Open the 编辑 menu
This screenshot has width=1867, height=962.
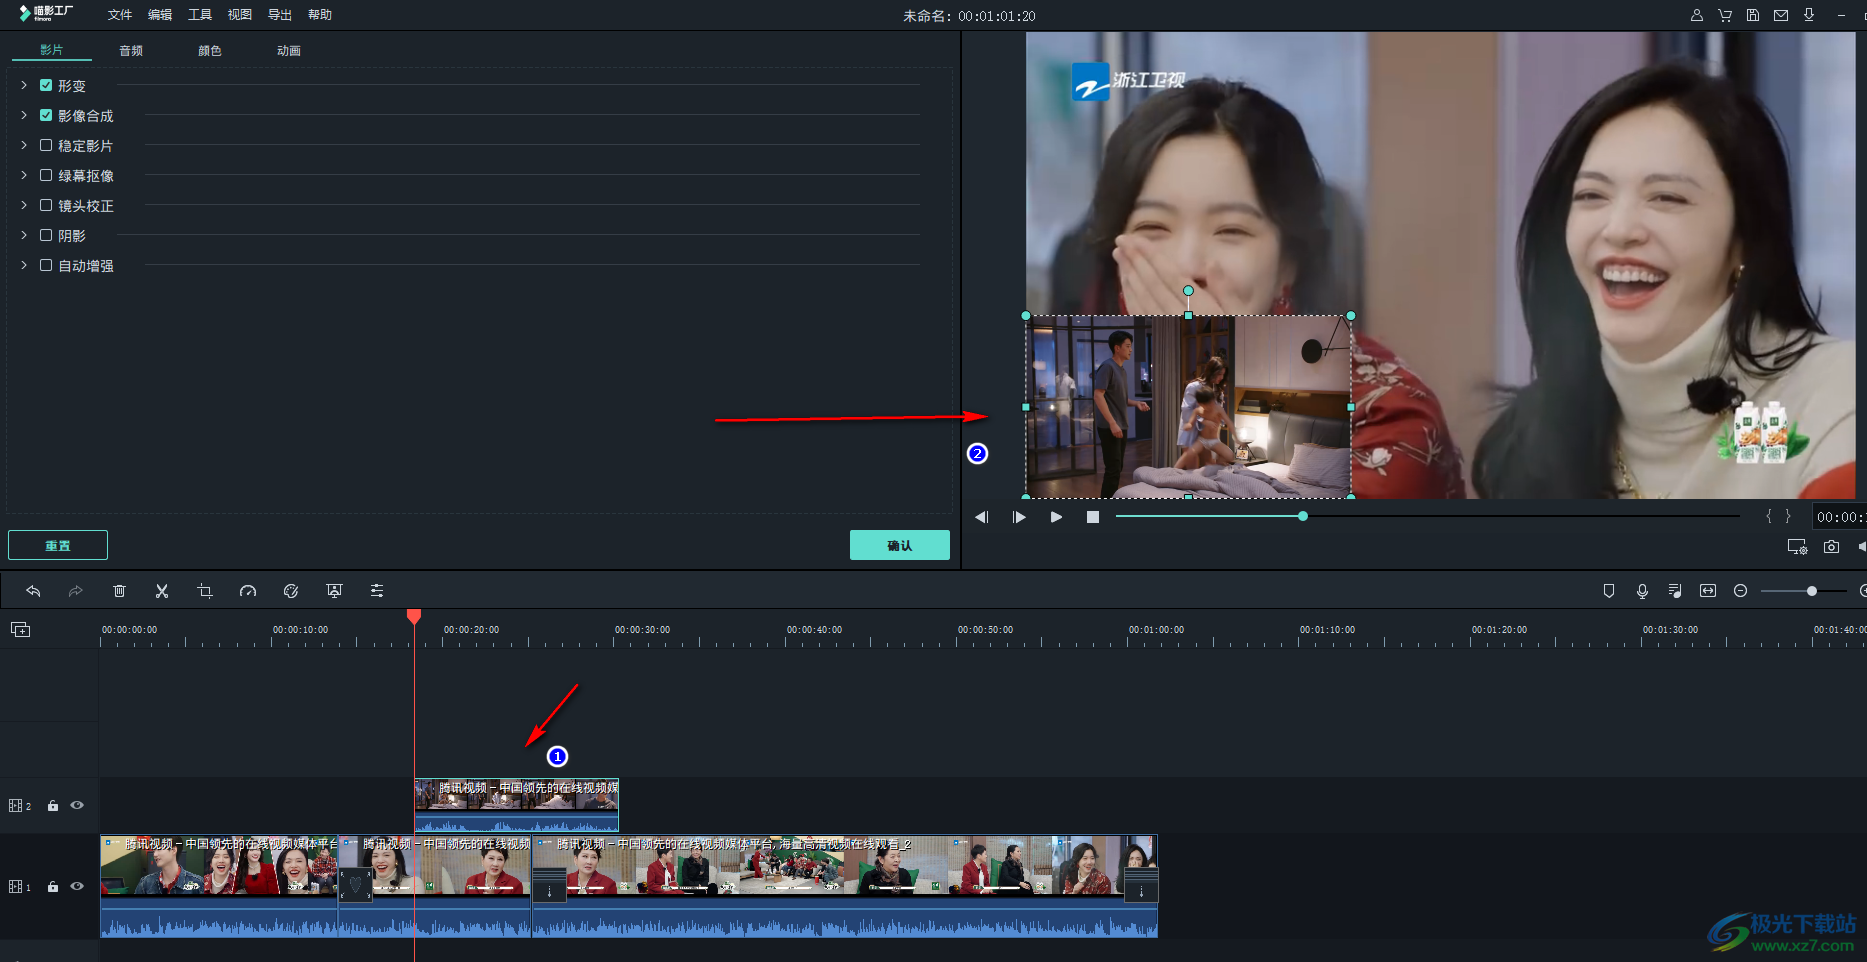(x=160, y=15)
